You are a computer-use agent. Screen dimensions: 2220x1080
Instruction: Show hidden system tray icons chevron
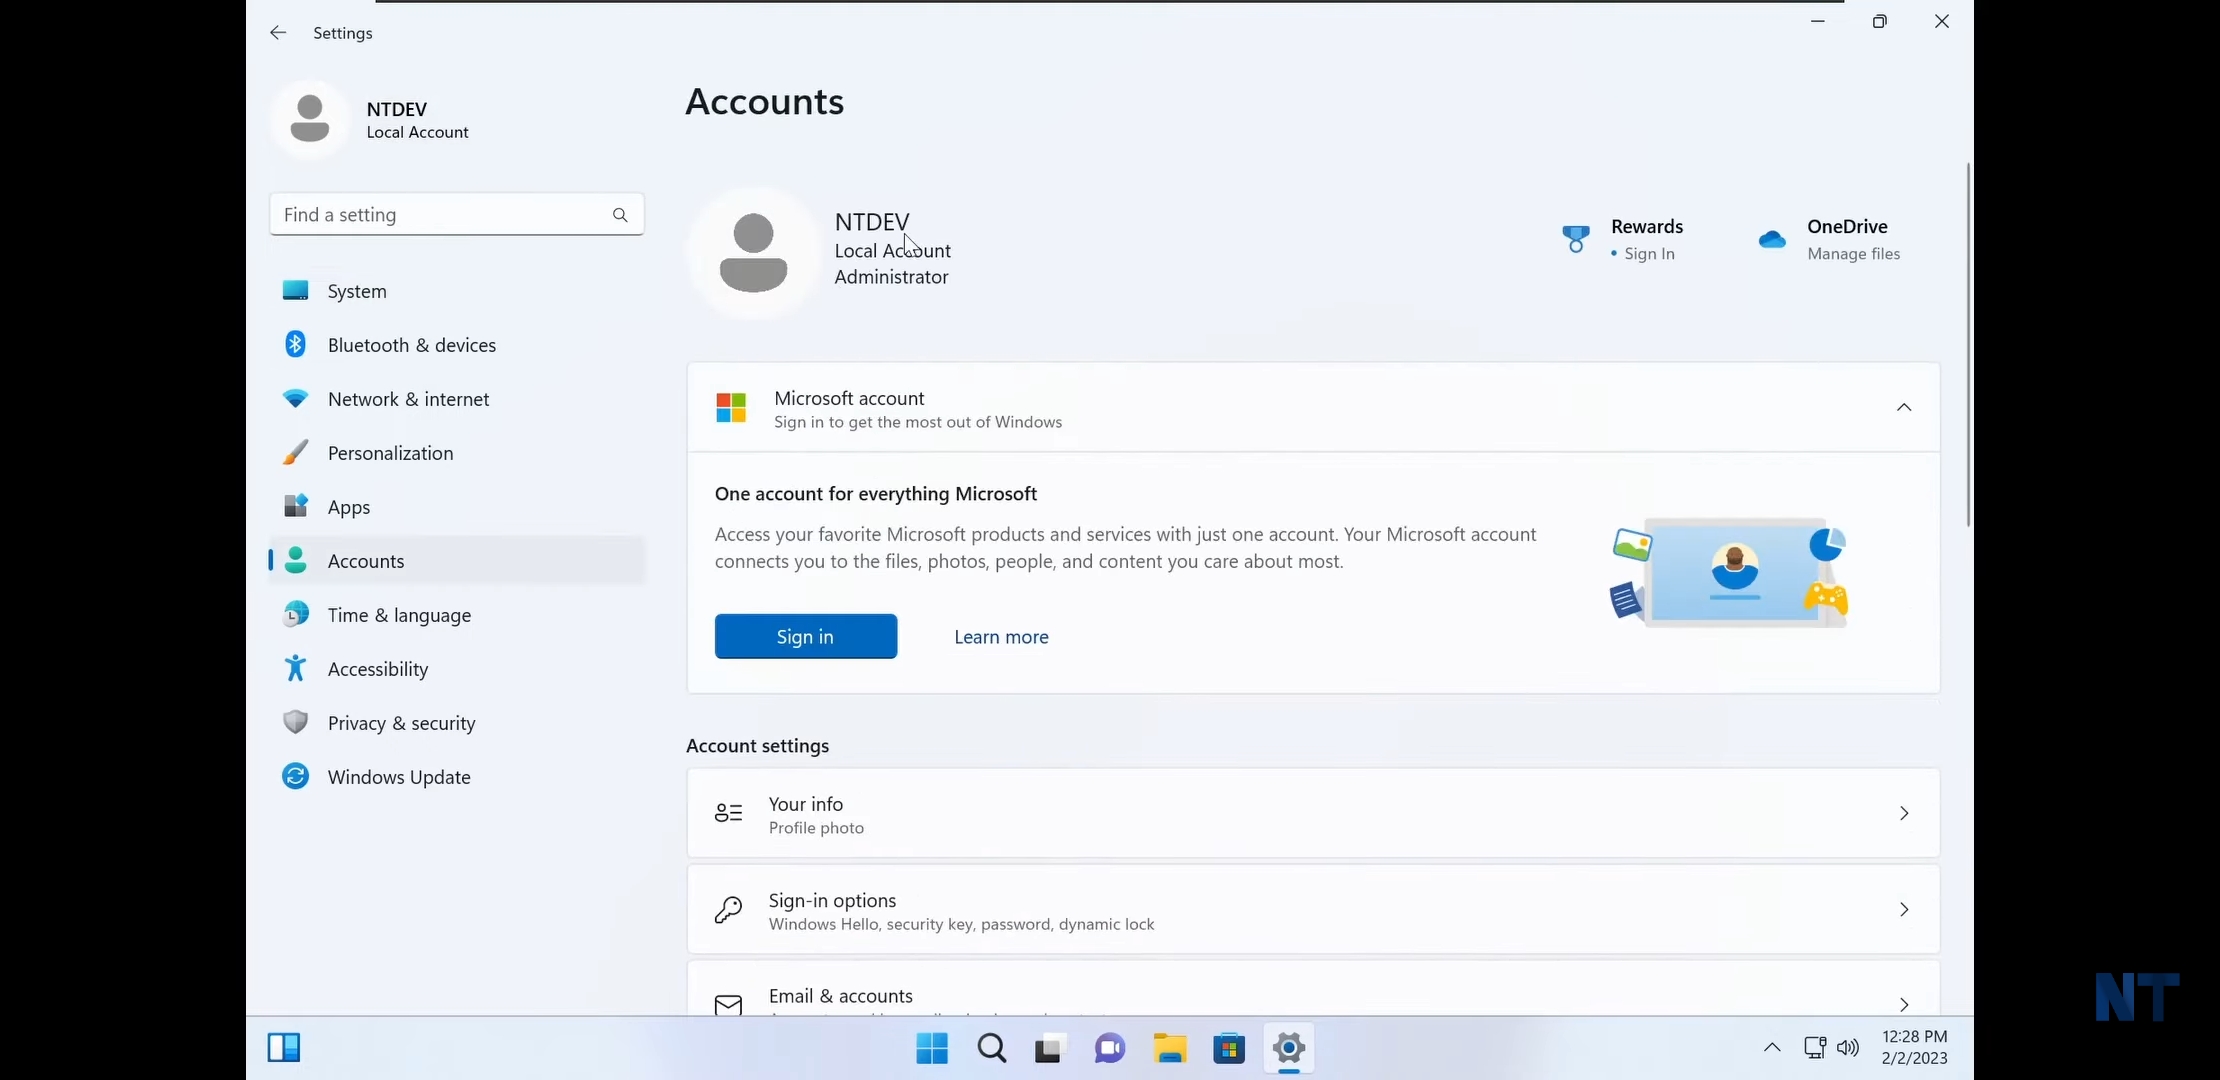(x=1771, y=1048)
